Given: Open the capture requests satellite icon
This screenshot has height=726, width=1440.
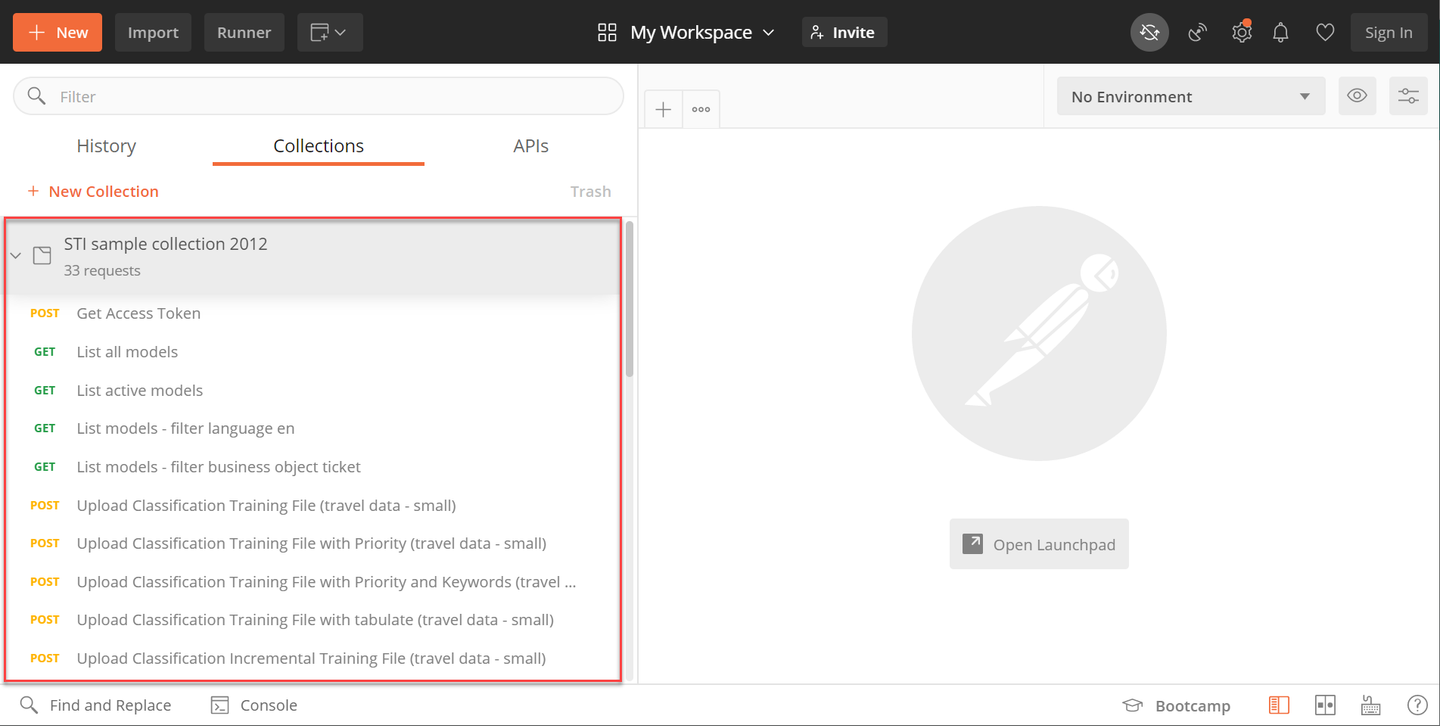Looking at the screenshot, I should [1197, 32].
